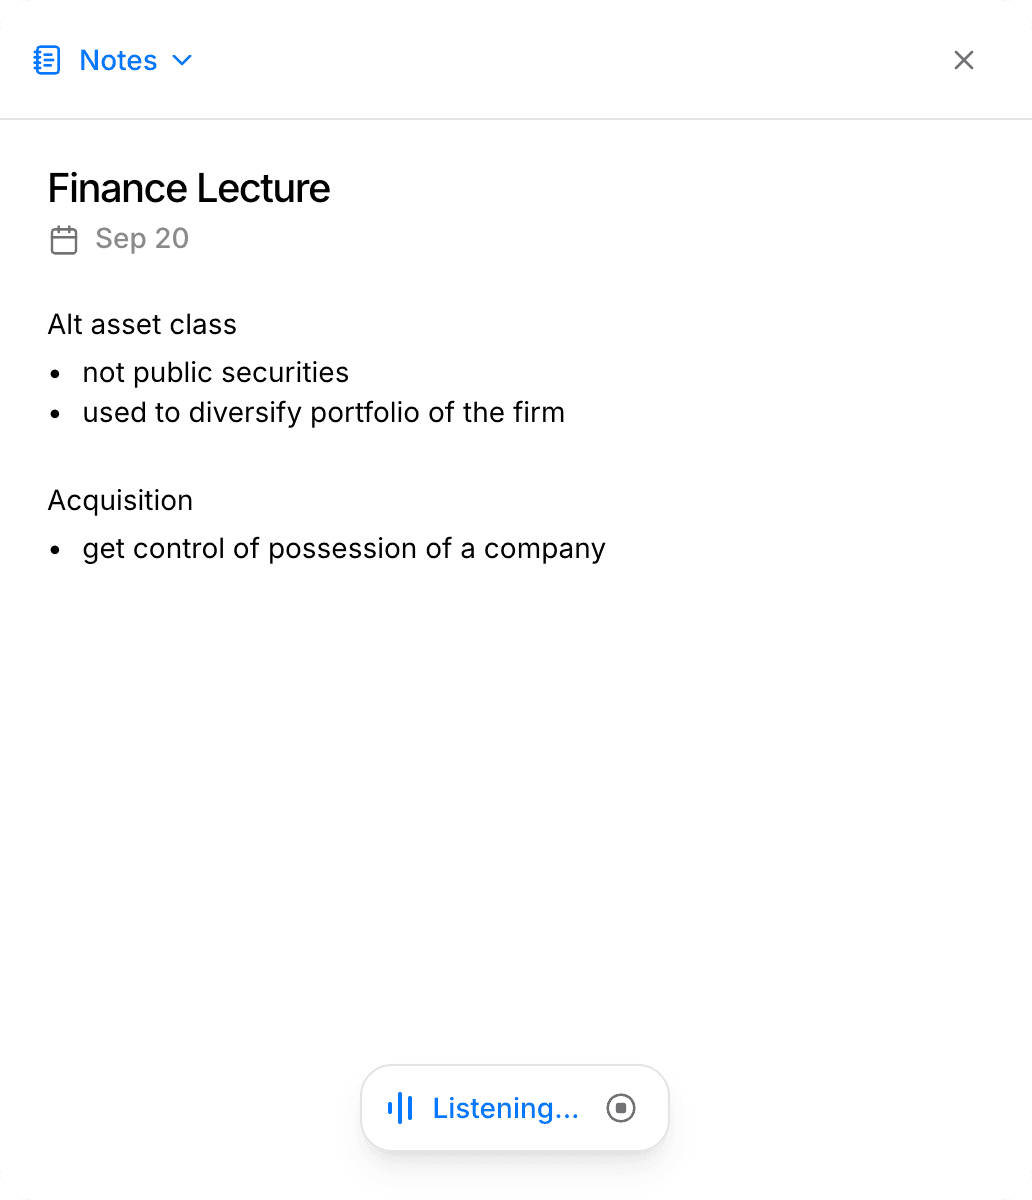Click the Listening... status text
Screen dimensions: 1032x1200
pyautogui.click(x=505, y=1108)
